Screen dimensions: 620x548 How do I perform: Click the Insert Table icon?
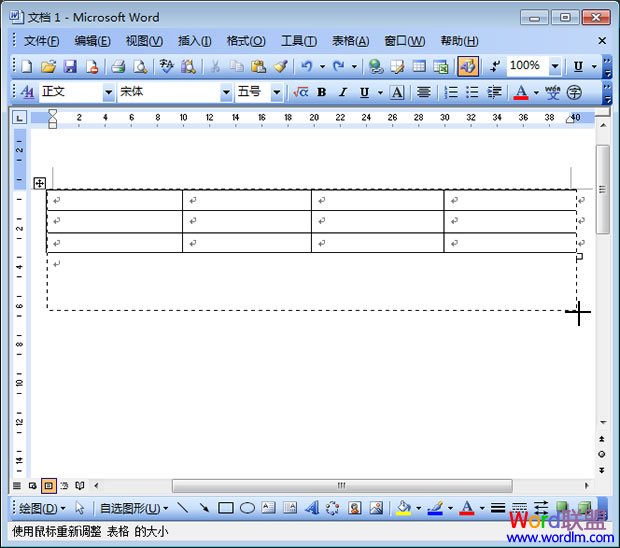tap(419, 66)
